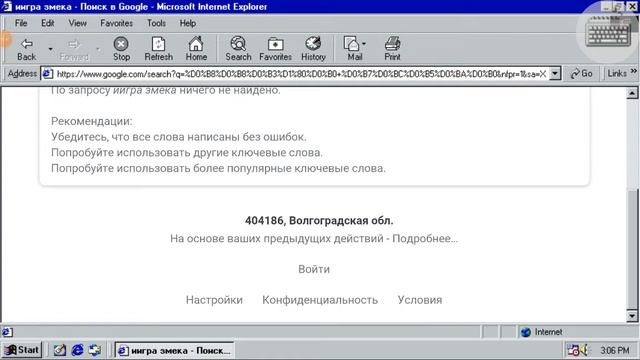Select the игра змека taskbar window button
Screen dimensions: 640x360
click(x=174, y=351)
